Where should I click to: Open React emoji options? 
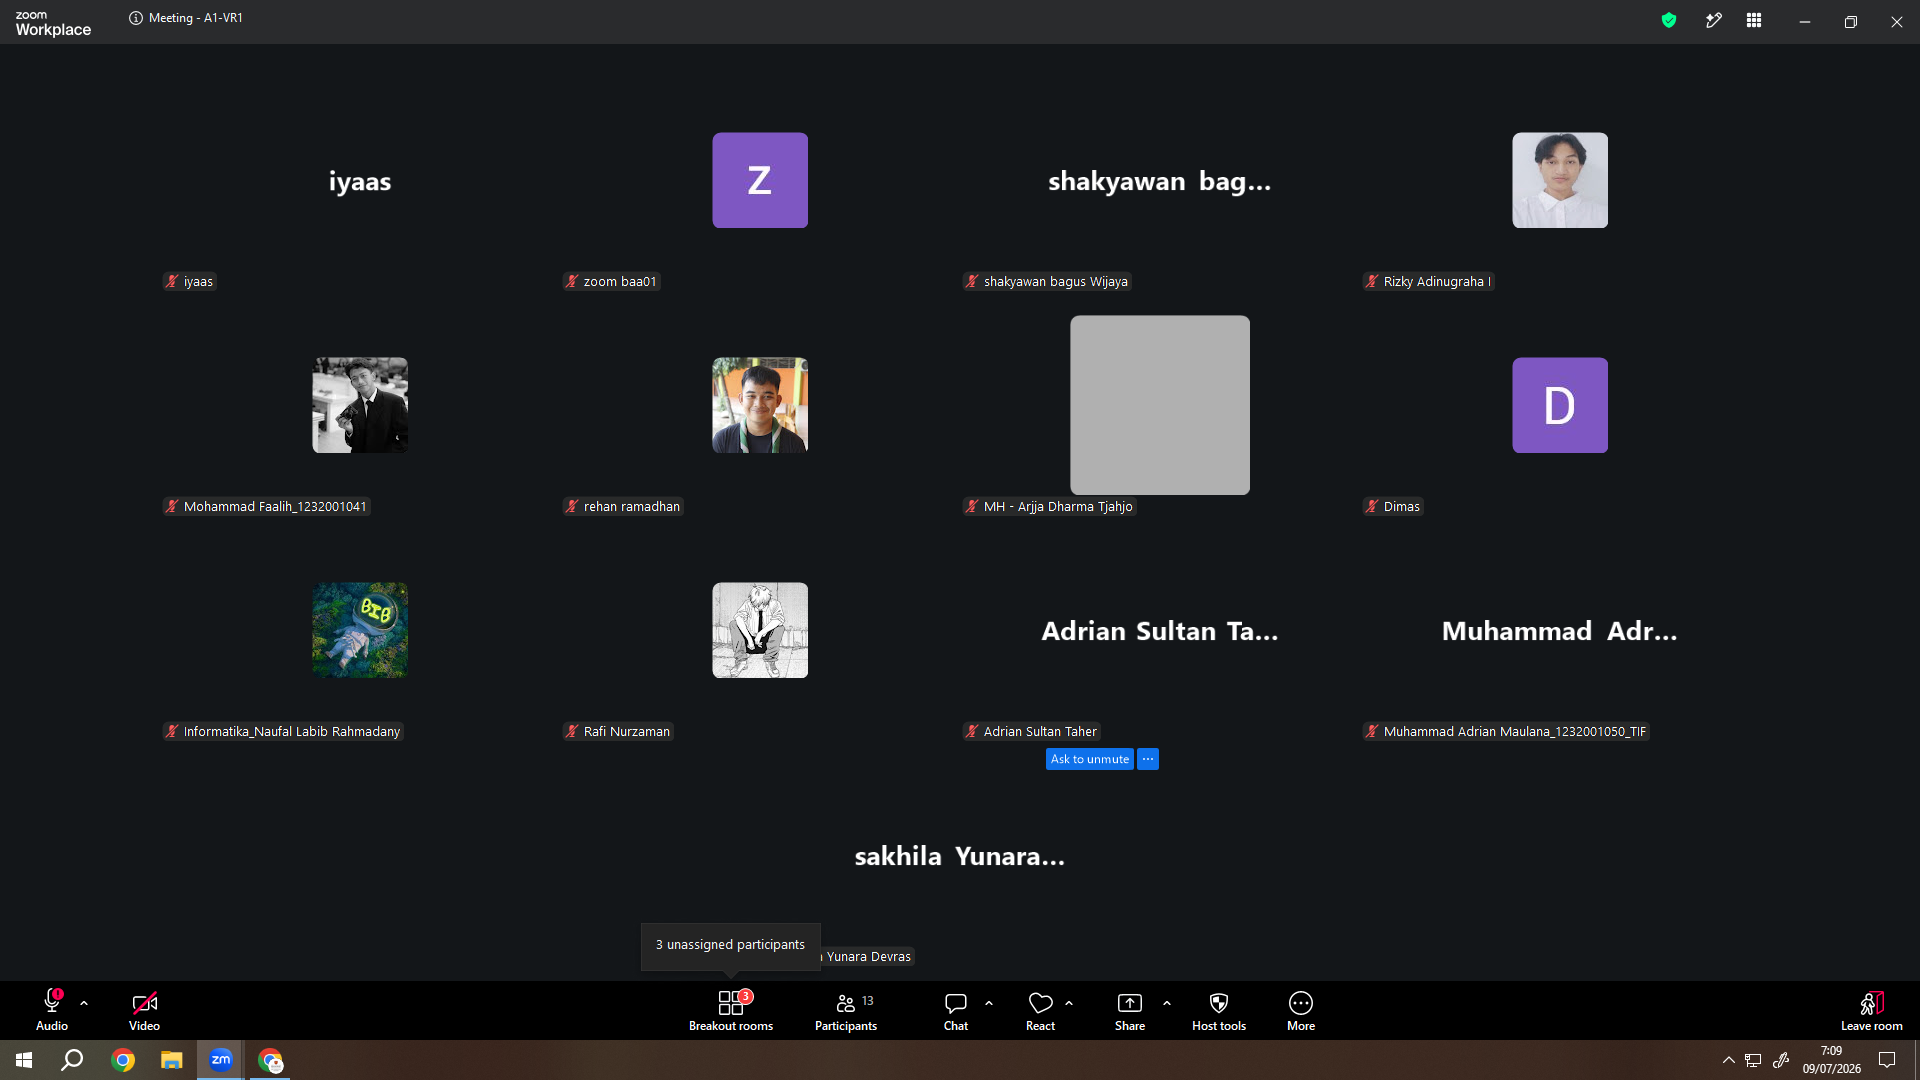coord(1040,1010)
